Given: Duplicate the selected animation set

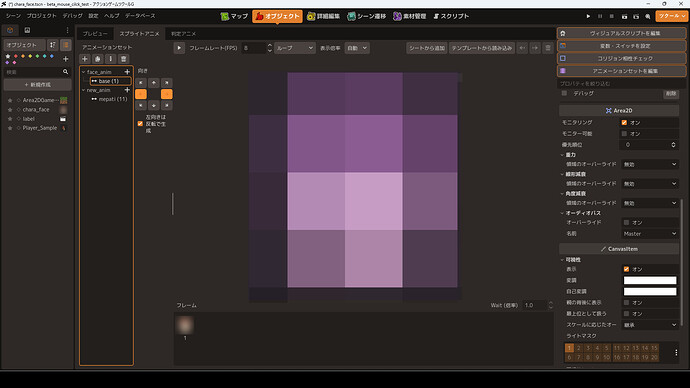Looking at the screenshot, I should click(98, 59).
